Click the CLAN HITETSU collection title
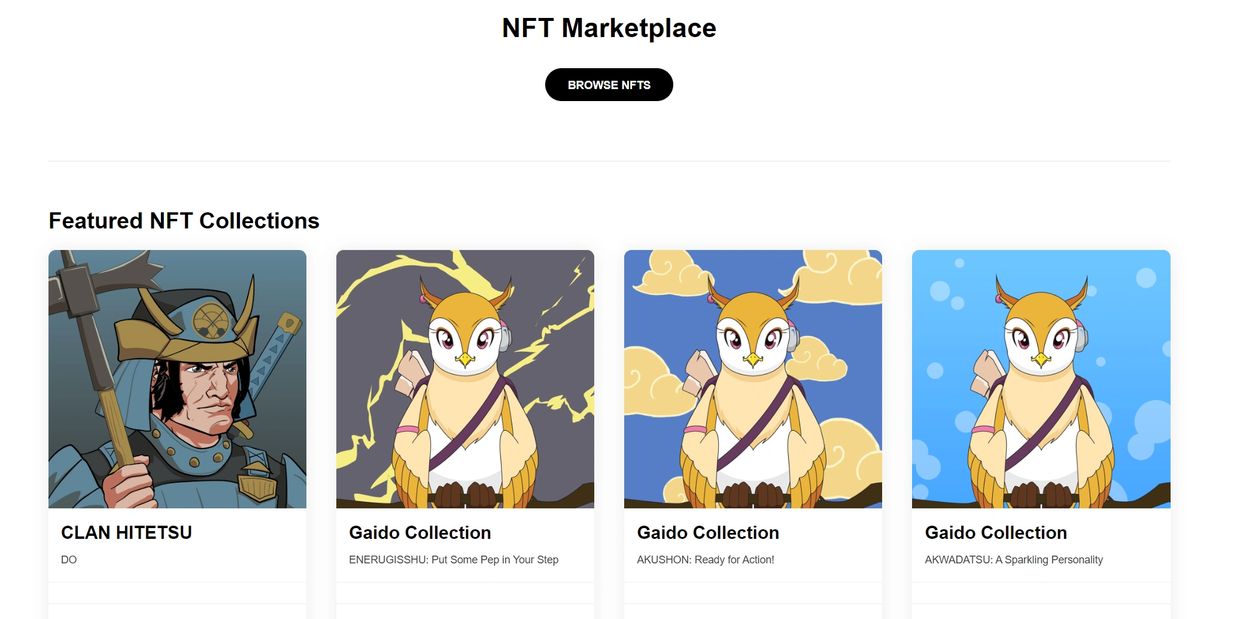Viewport: 1240px width, 619px height. (x=126, y=533)
